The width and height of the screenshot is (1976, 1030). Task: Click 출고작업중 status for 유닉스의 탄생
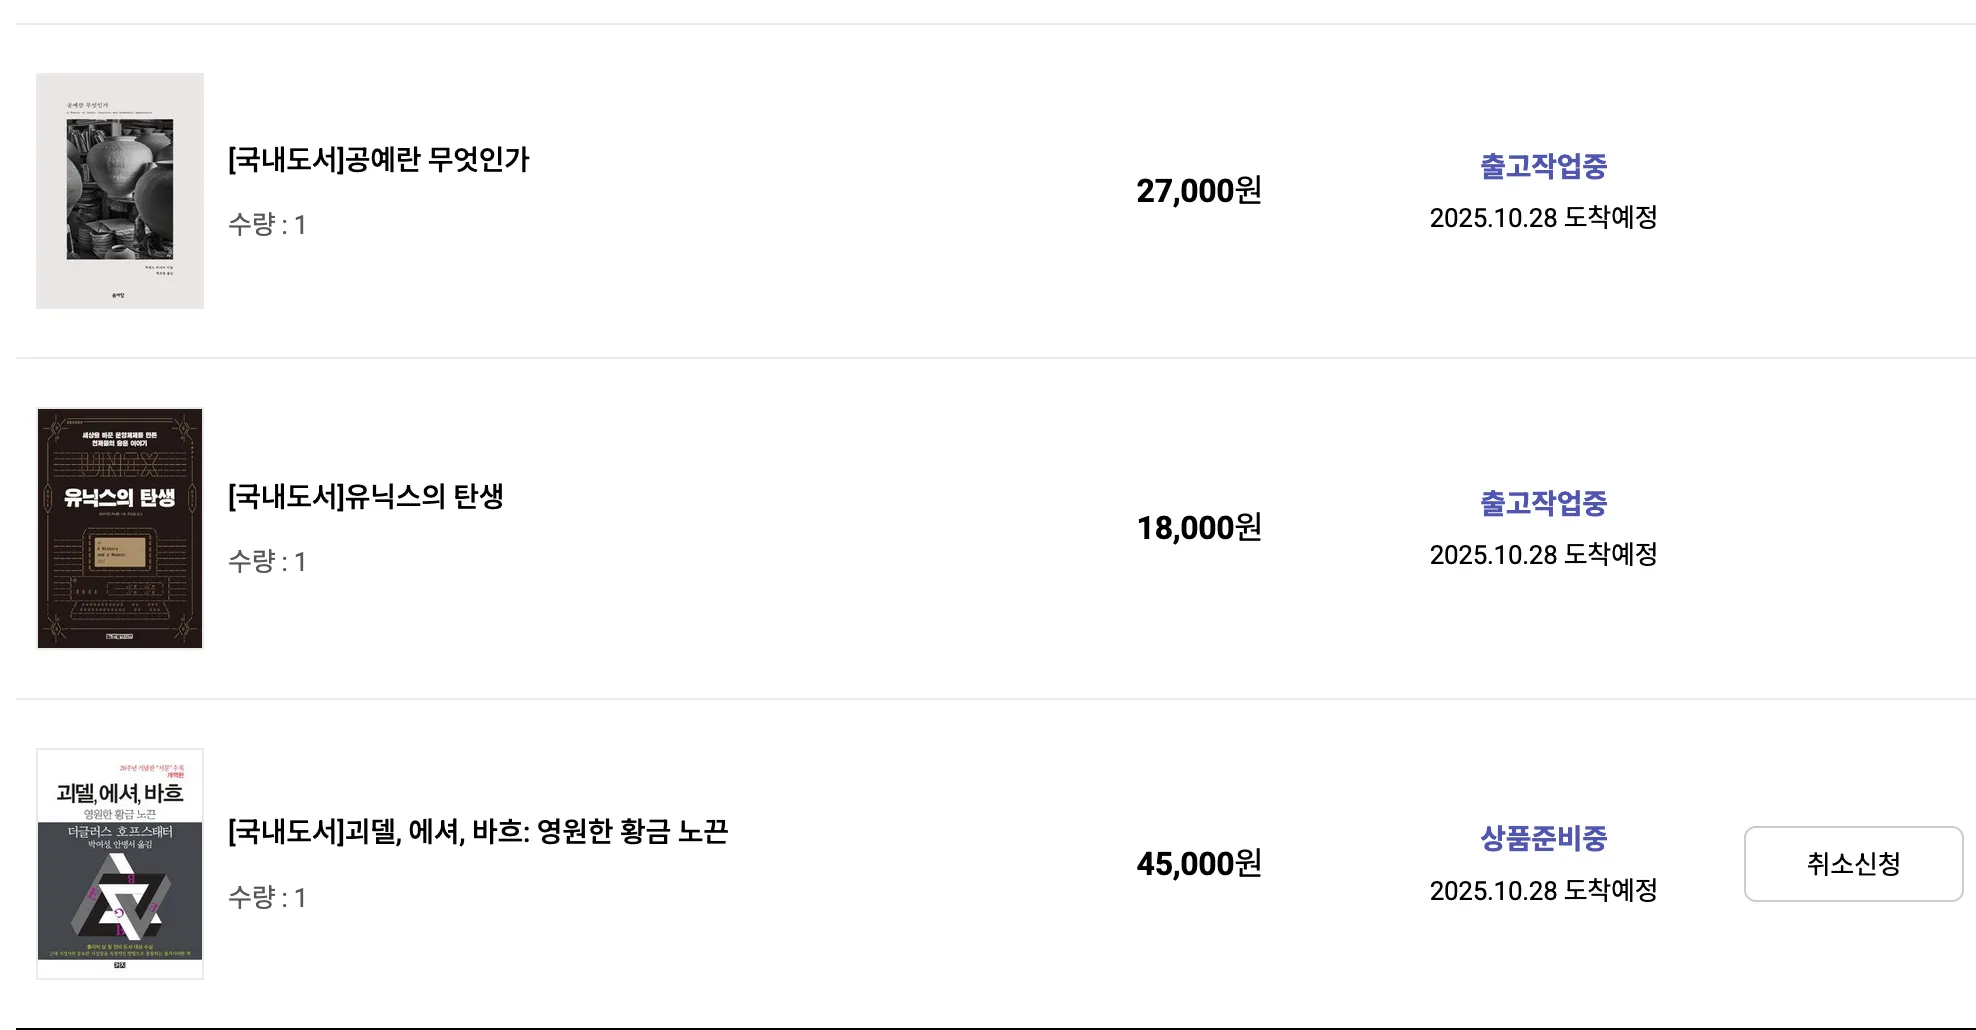pyautogui.click(x=1543, y=503)
